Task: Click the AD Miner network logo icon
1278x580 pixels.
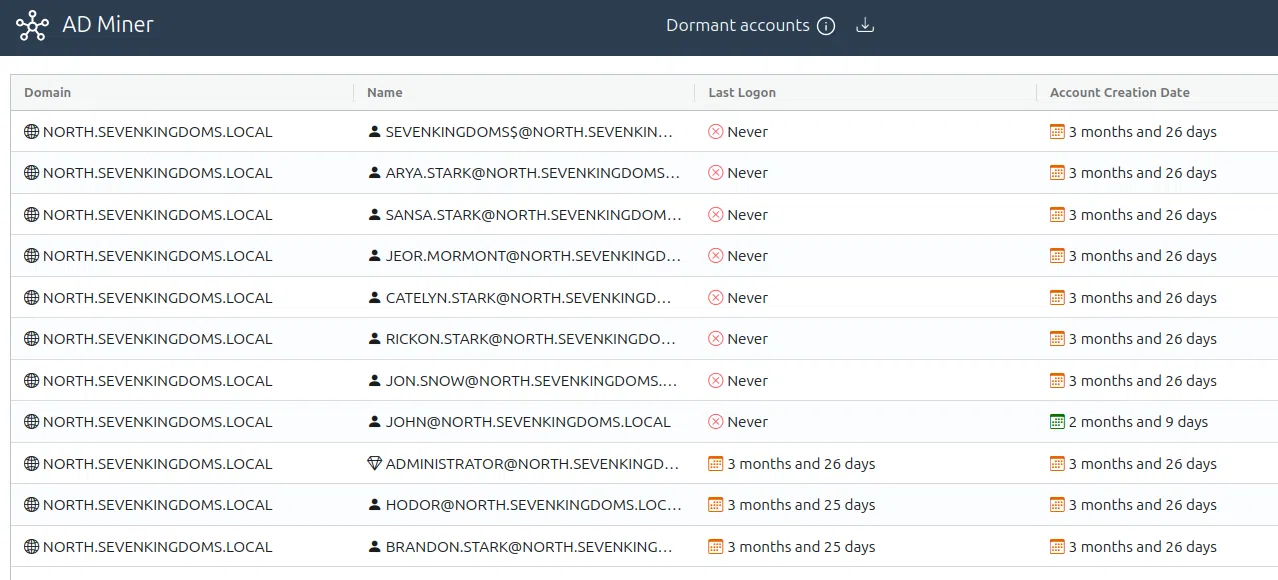Action: tap(32, 26)
